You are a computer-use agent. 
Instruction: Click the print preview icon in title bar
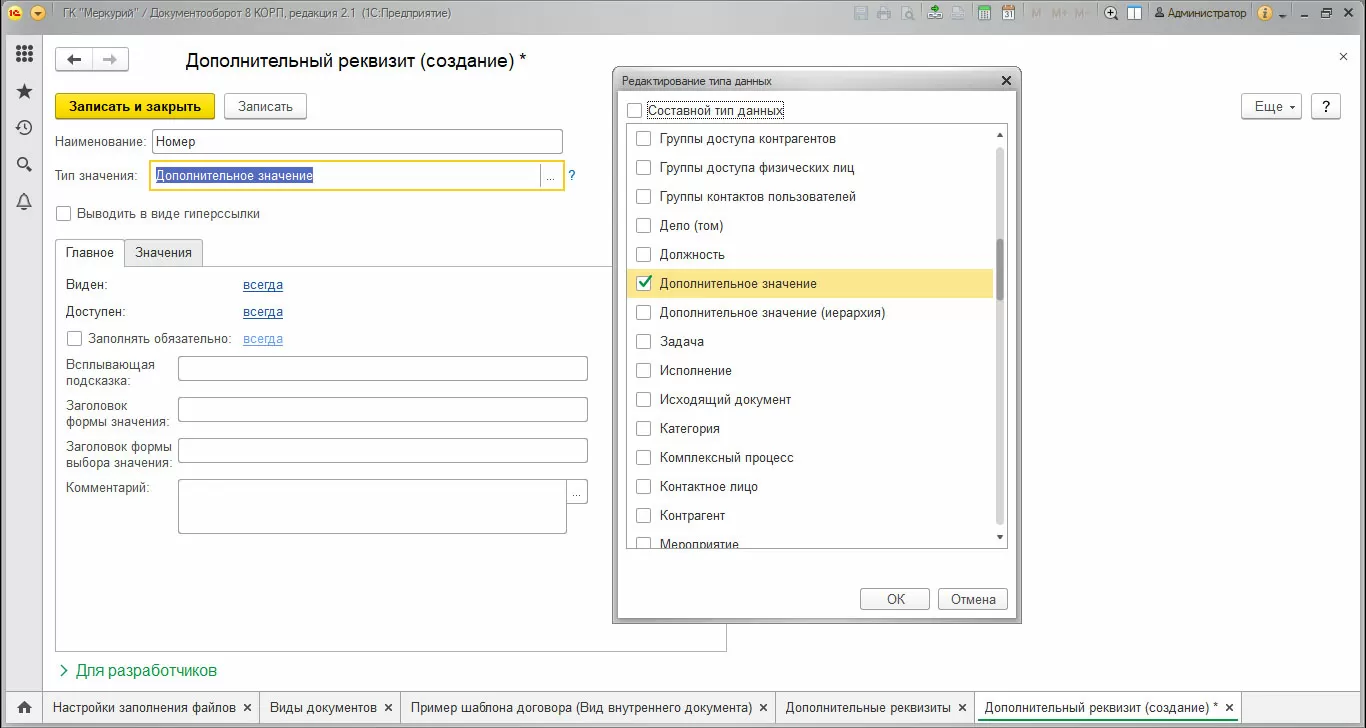click(907, 13)
